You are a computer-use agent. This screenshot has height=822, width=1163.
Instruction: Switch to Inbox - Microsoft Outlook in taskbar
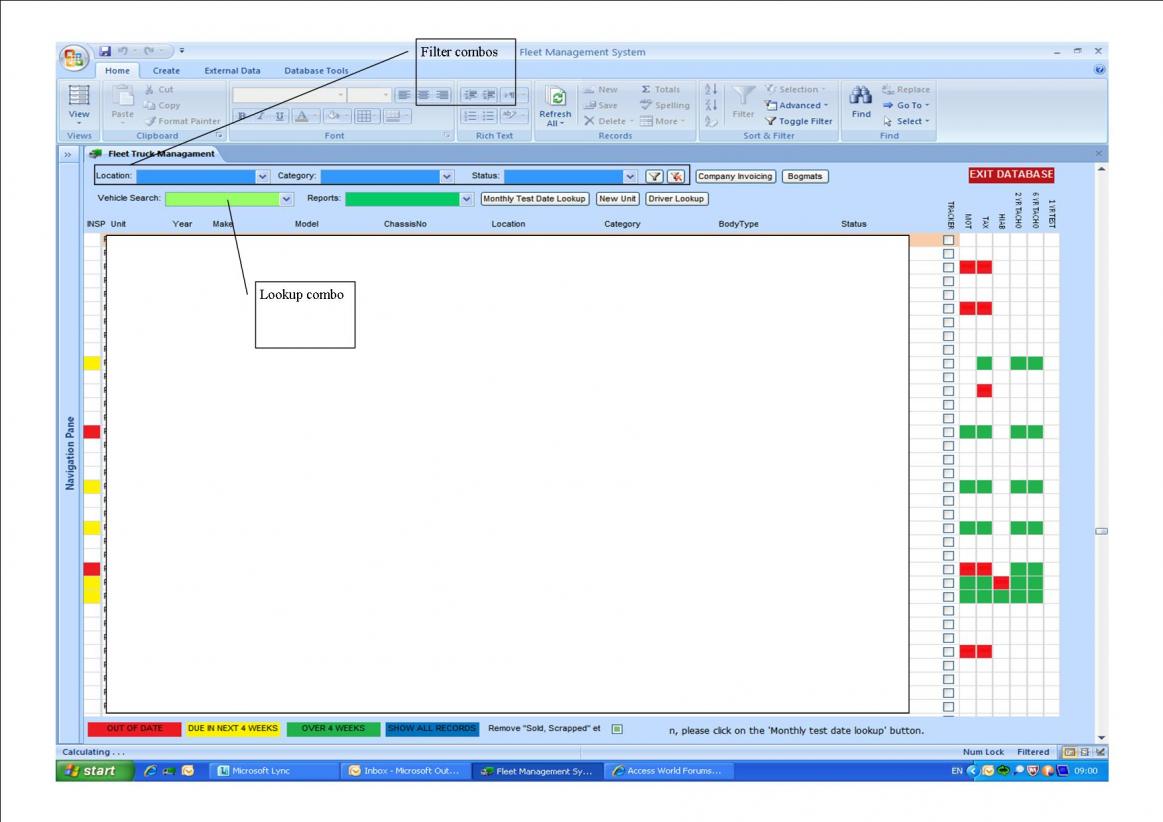(404, 771)
